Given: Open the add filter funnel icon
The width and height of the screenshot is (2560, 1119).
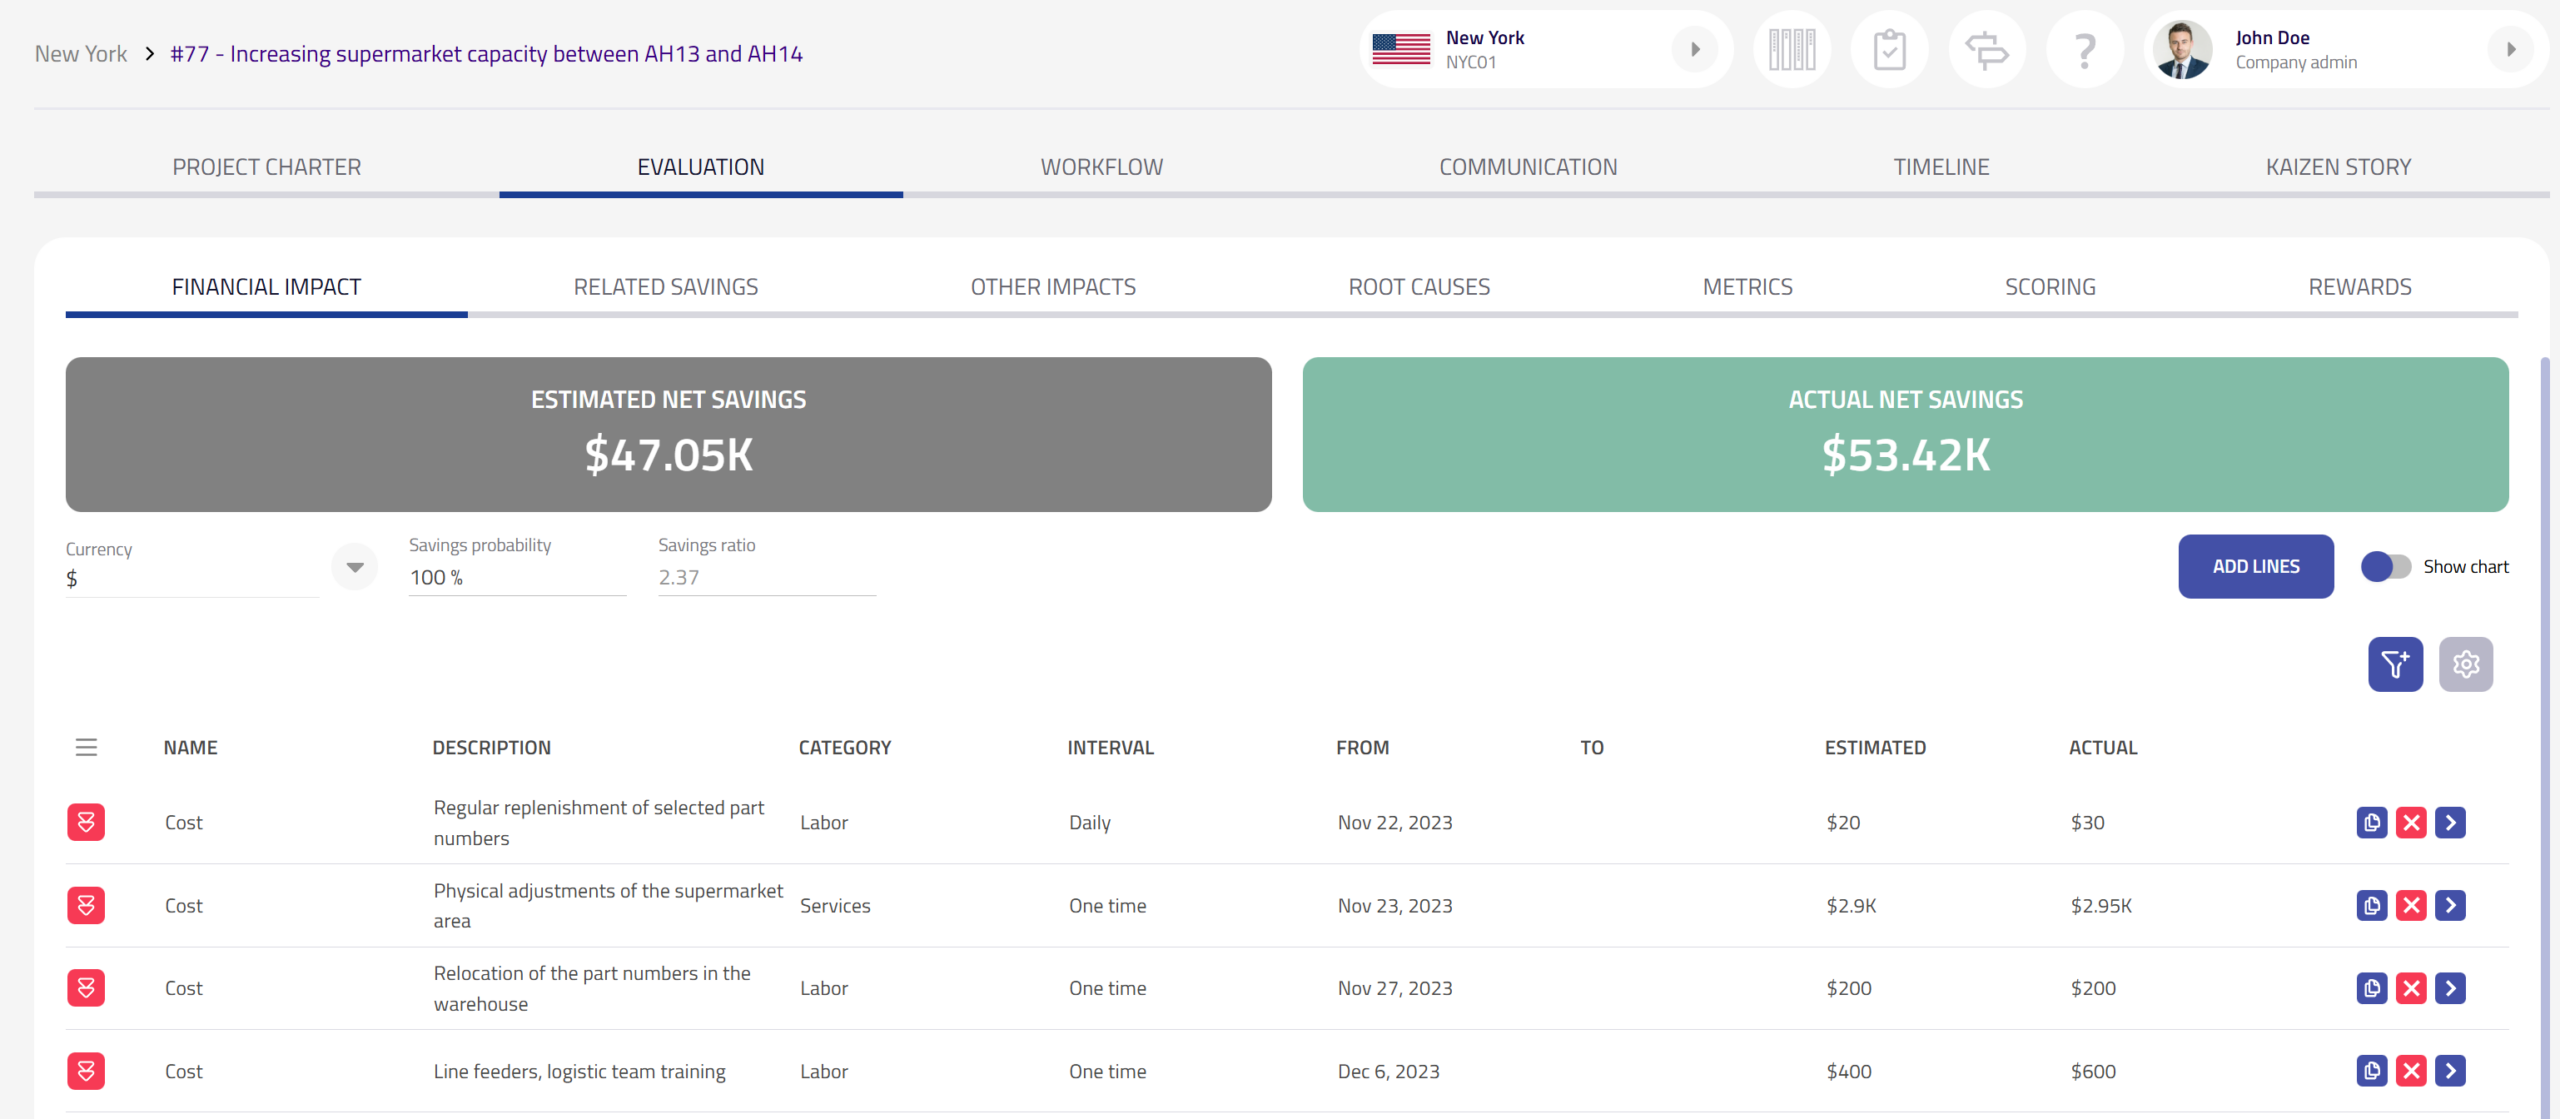Looking at the screenshot, I should pyautogui.click(x=2394, y=664).
